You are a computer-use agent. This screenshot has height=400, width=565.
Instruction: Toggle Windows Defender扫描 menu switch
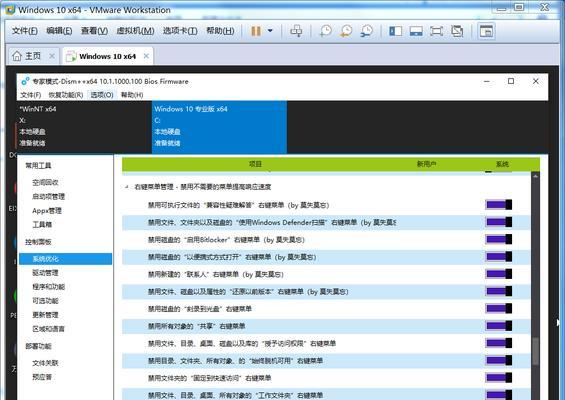click(499, 222)
